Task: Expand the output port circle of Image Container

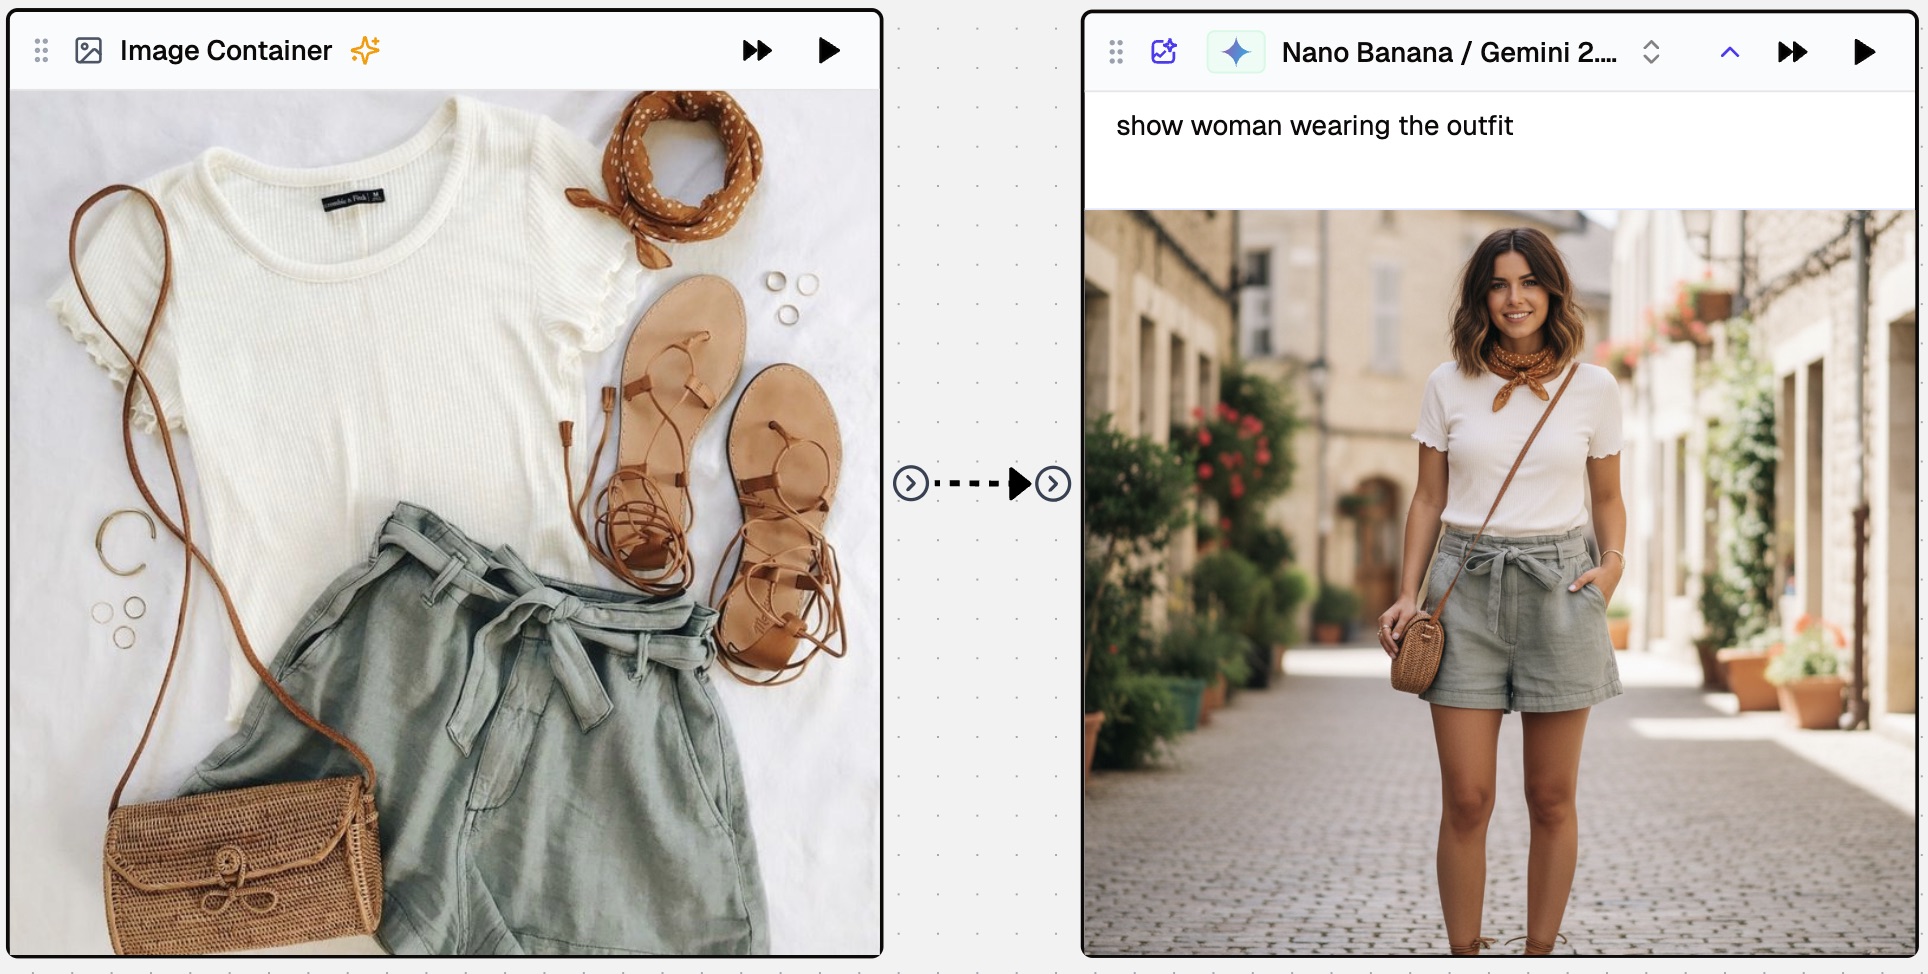Action: 910,483
